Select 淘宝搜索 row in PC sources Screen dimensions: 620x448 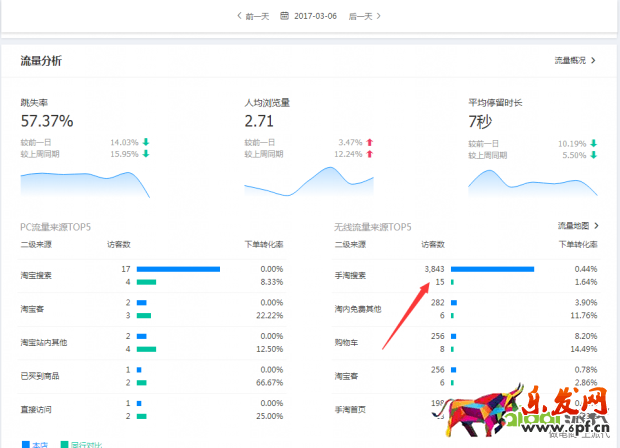[152, 276]
